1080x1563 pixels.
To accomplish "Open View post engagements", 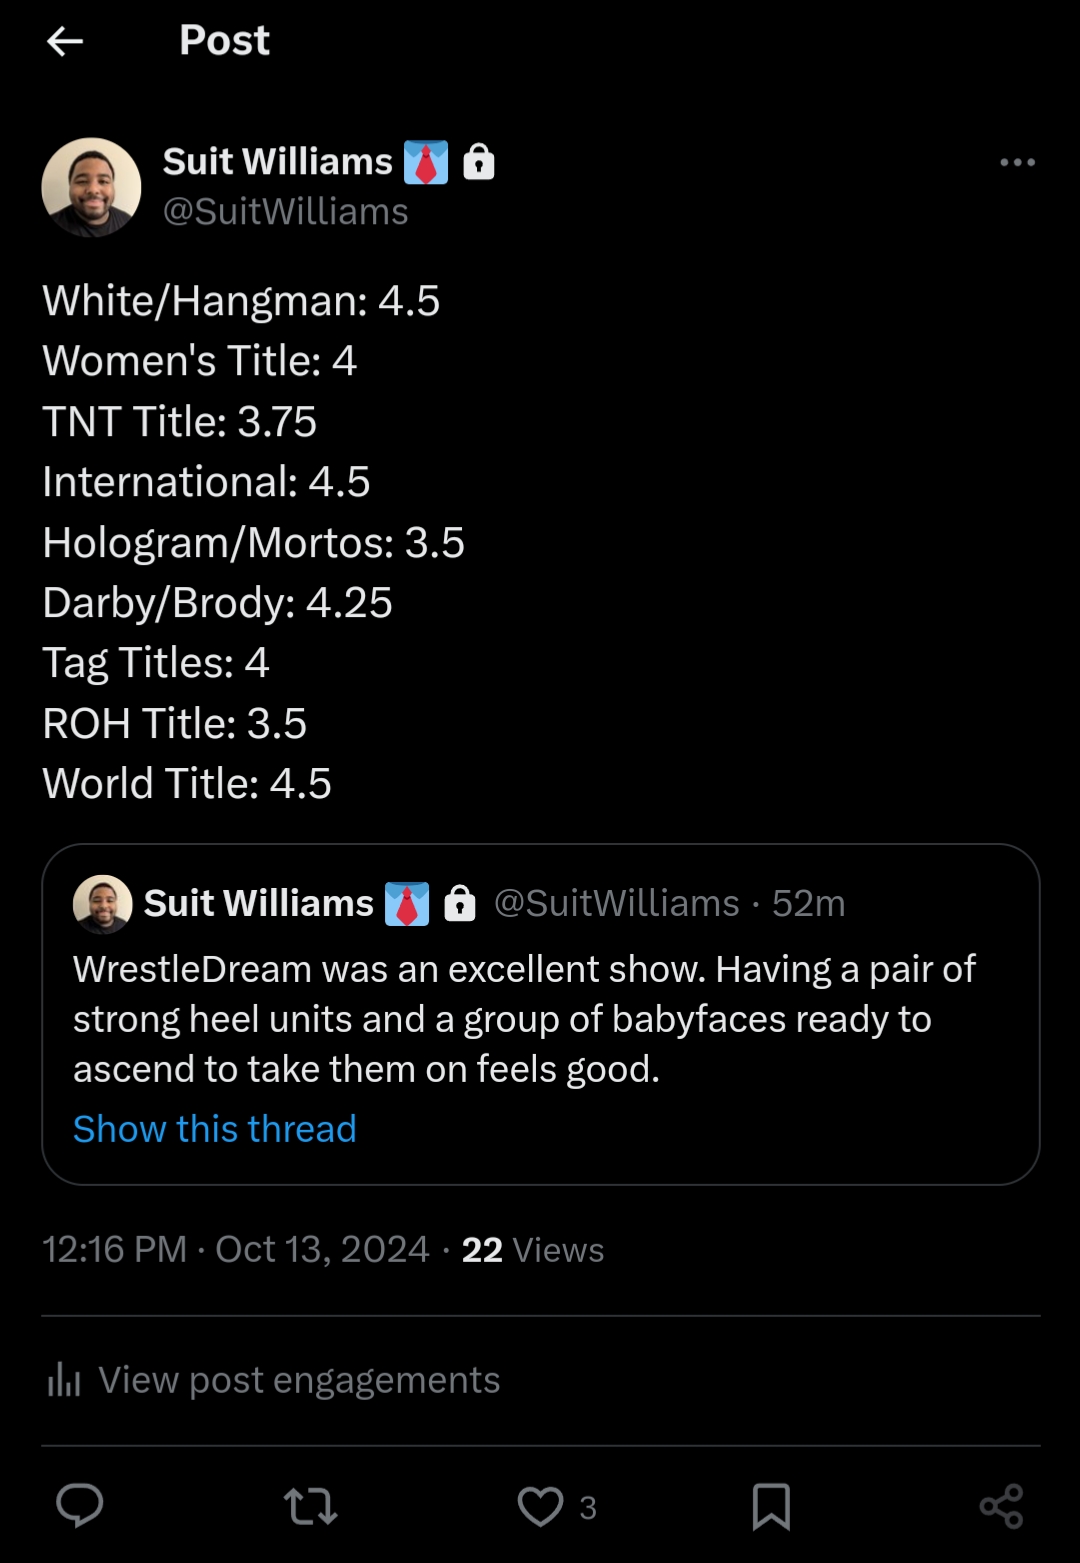I will [298, 1380].
